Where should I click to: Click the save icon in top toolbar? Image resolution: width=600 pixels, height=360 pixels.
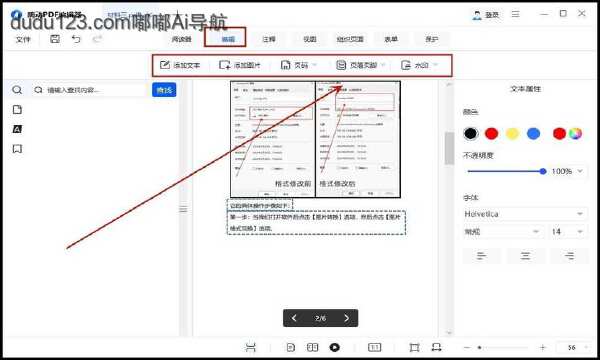tap(55, 39)
